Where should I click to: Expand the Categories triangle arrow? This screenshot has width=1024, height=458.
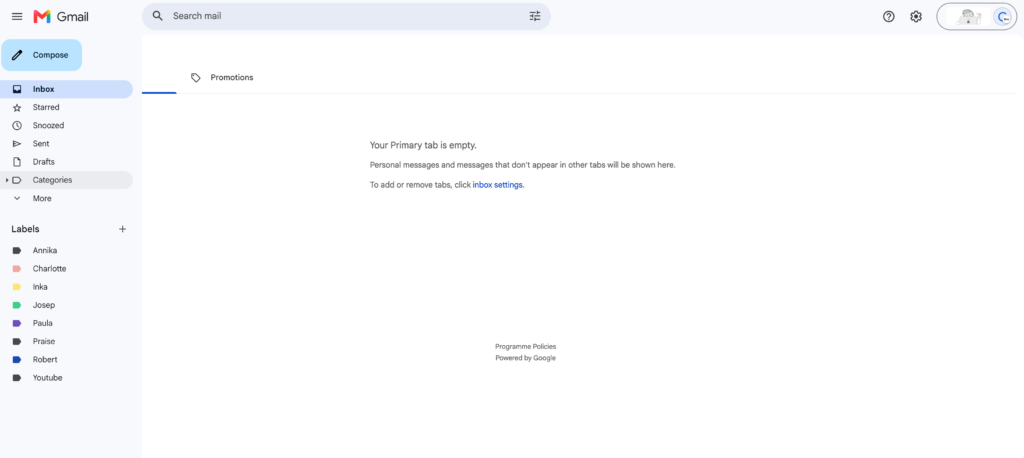7,180
